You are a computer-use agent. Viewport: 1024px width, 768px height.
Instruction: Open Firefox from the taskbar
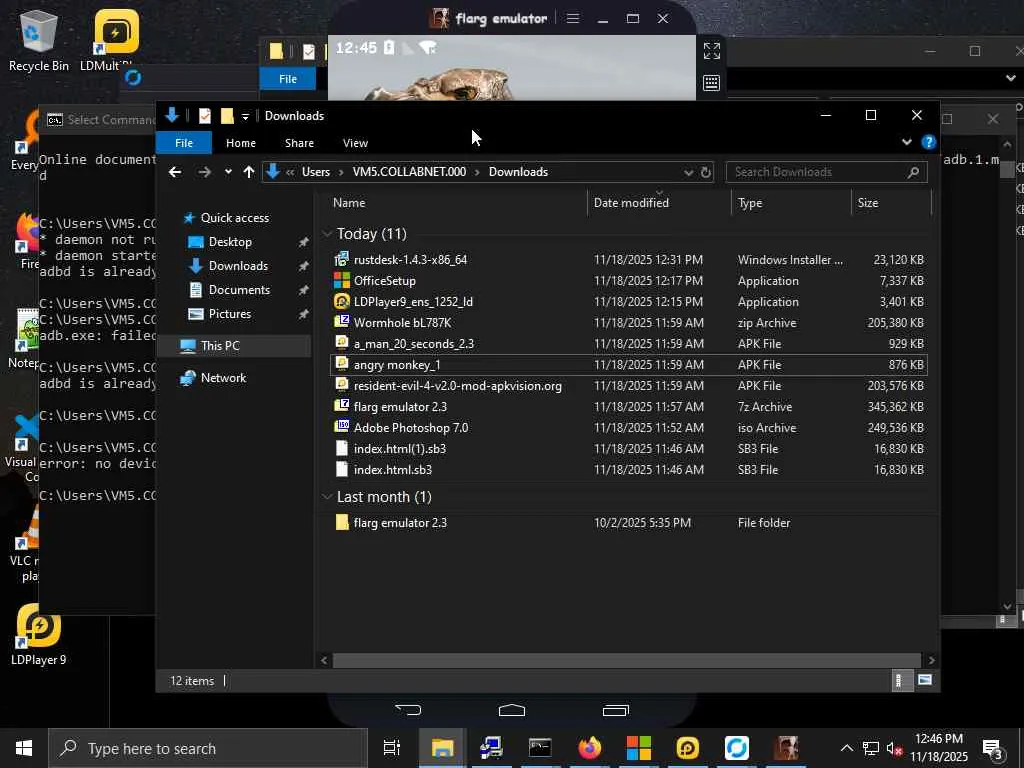point(589,748)
